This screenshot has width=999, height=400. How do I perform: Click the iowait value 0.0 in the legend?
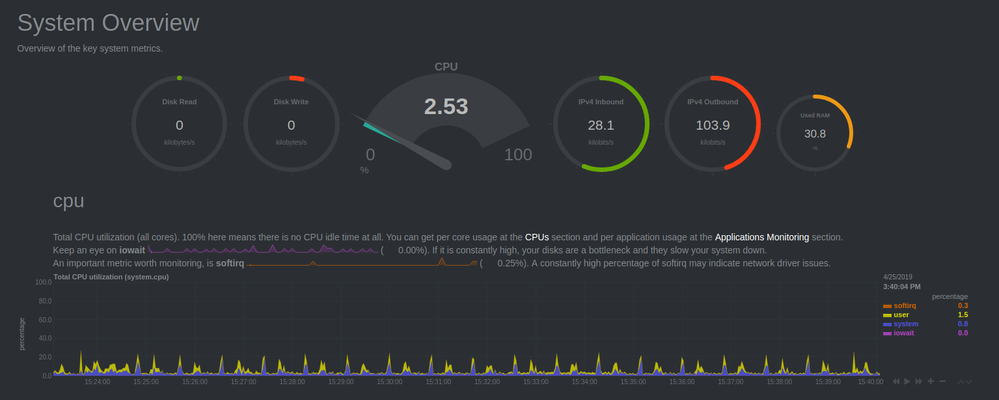click(963, 332)
